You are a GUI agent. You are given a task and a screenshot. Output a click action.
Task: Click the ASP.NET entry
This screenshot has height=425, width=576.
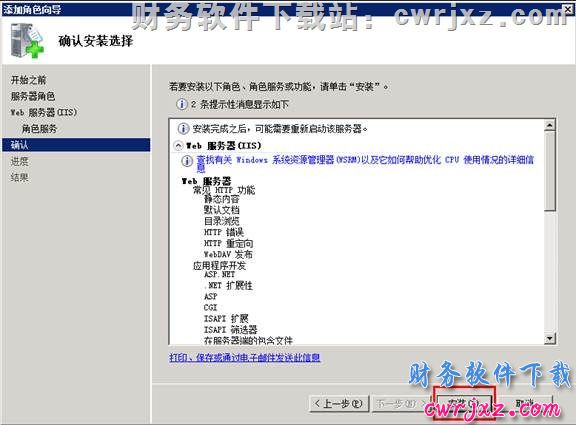click(219, 274)
